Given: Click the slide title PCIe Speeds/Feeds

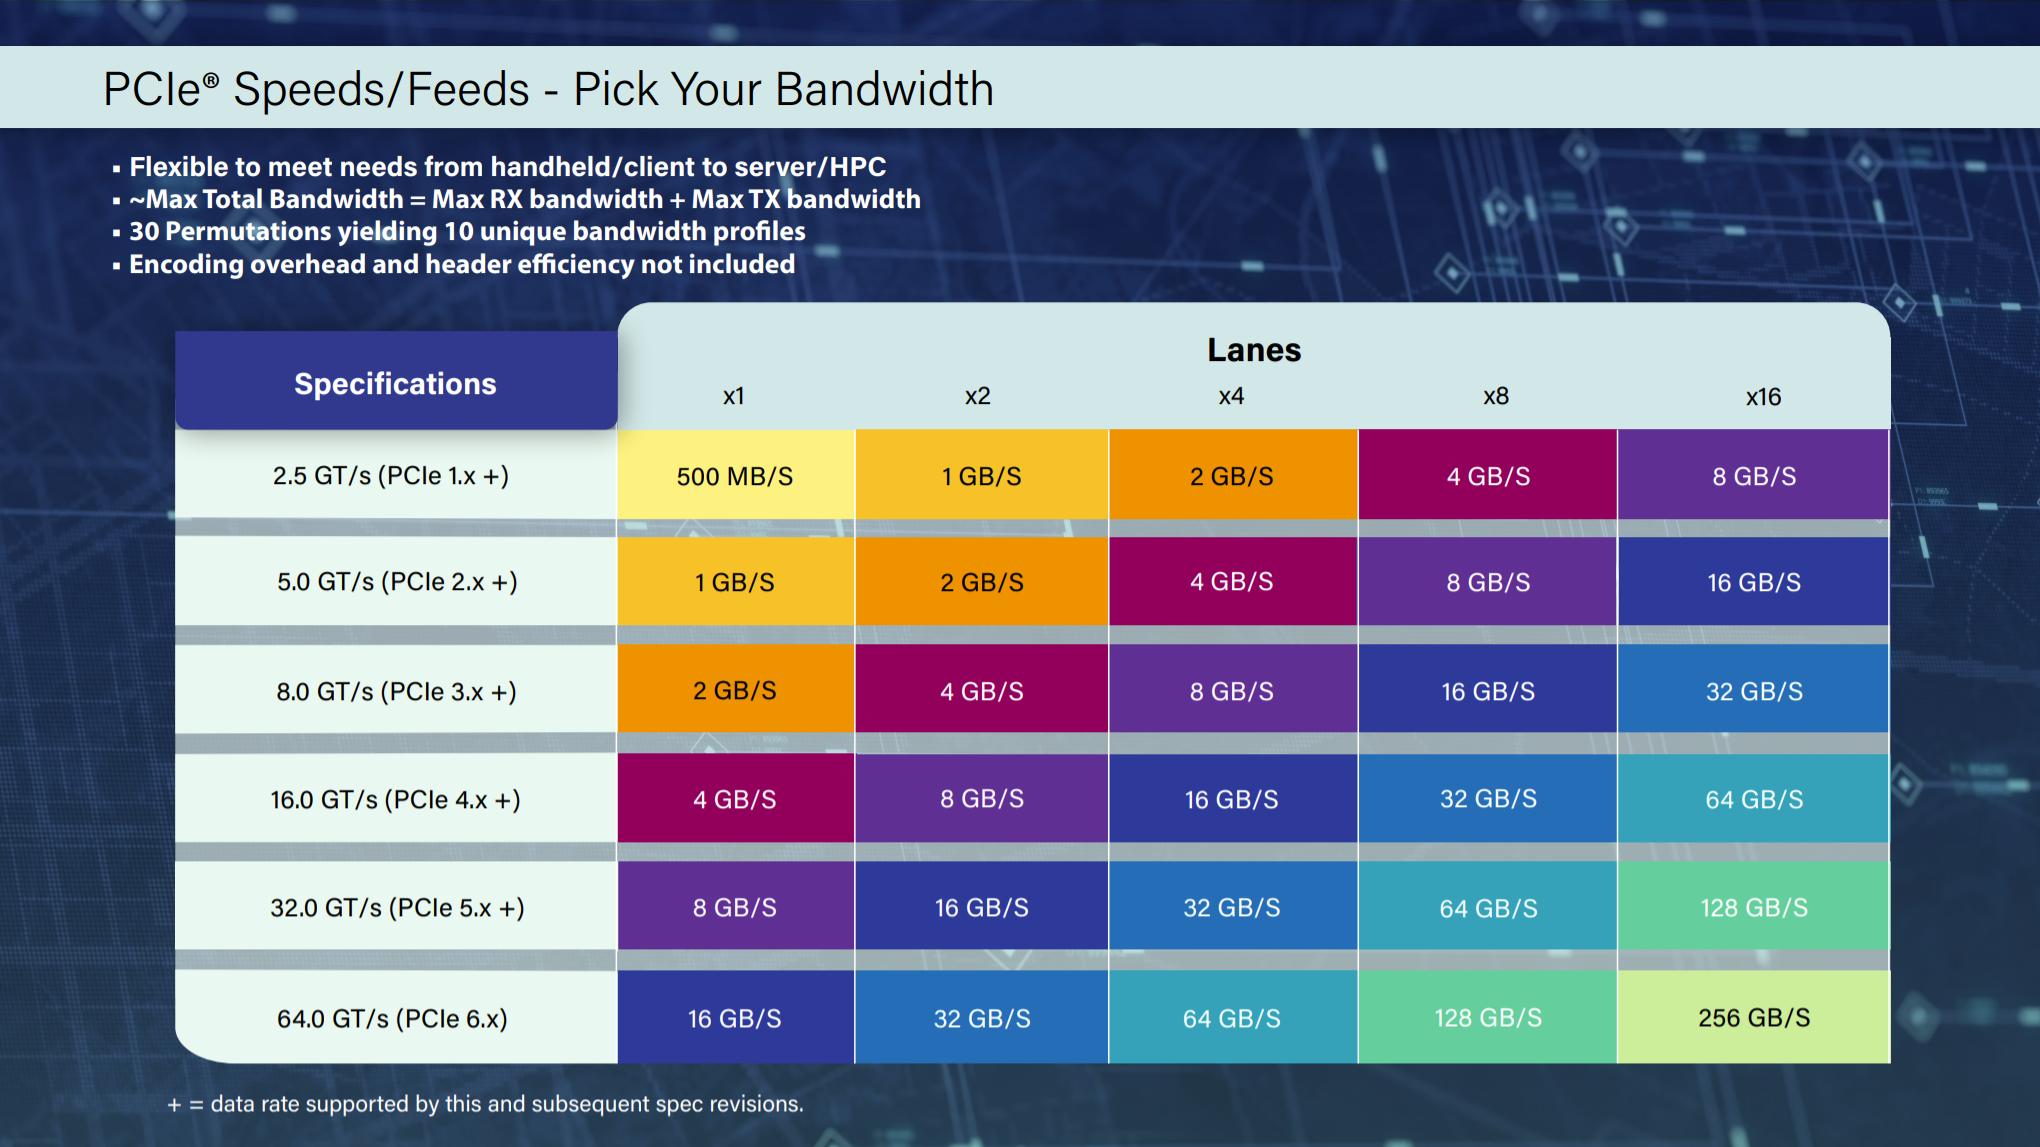Looking at the screenshot, I should point(548,89).
